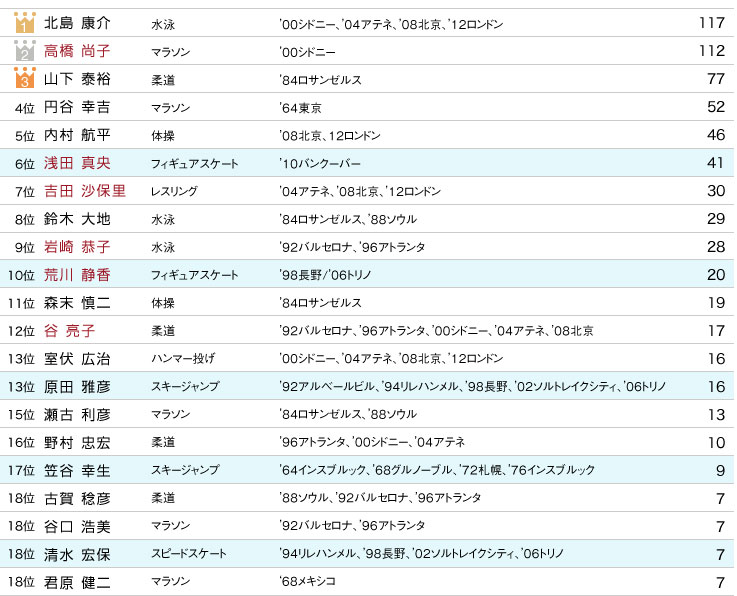Click 4位 rank label
The width and height of the screenshot is (737, 596).
(x=25, y=108)
